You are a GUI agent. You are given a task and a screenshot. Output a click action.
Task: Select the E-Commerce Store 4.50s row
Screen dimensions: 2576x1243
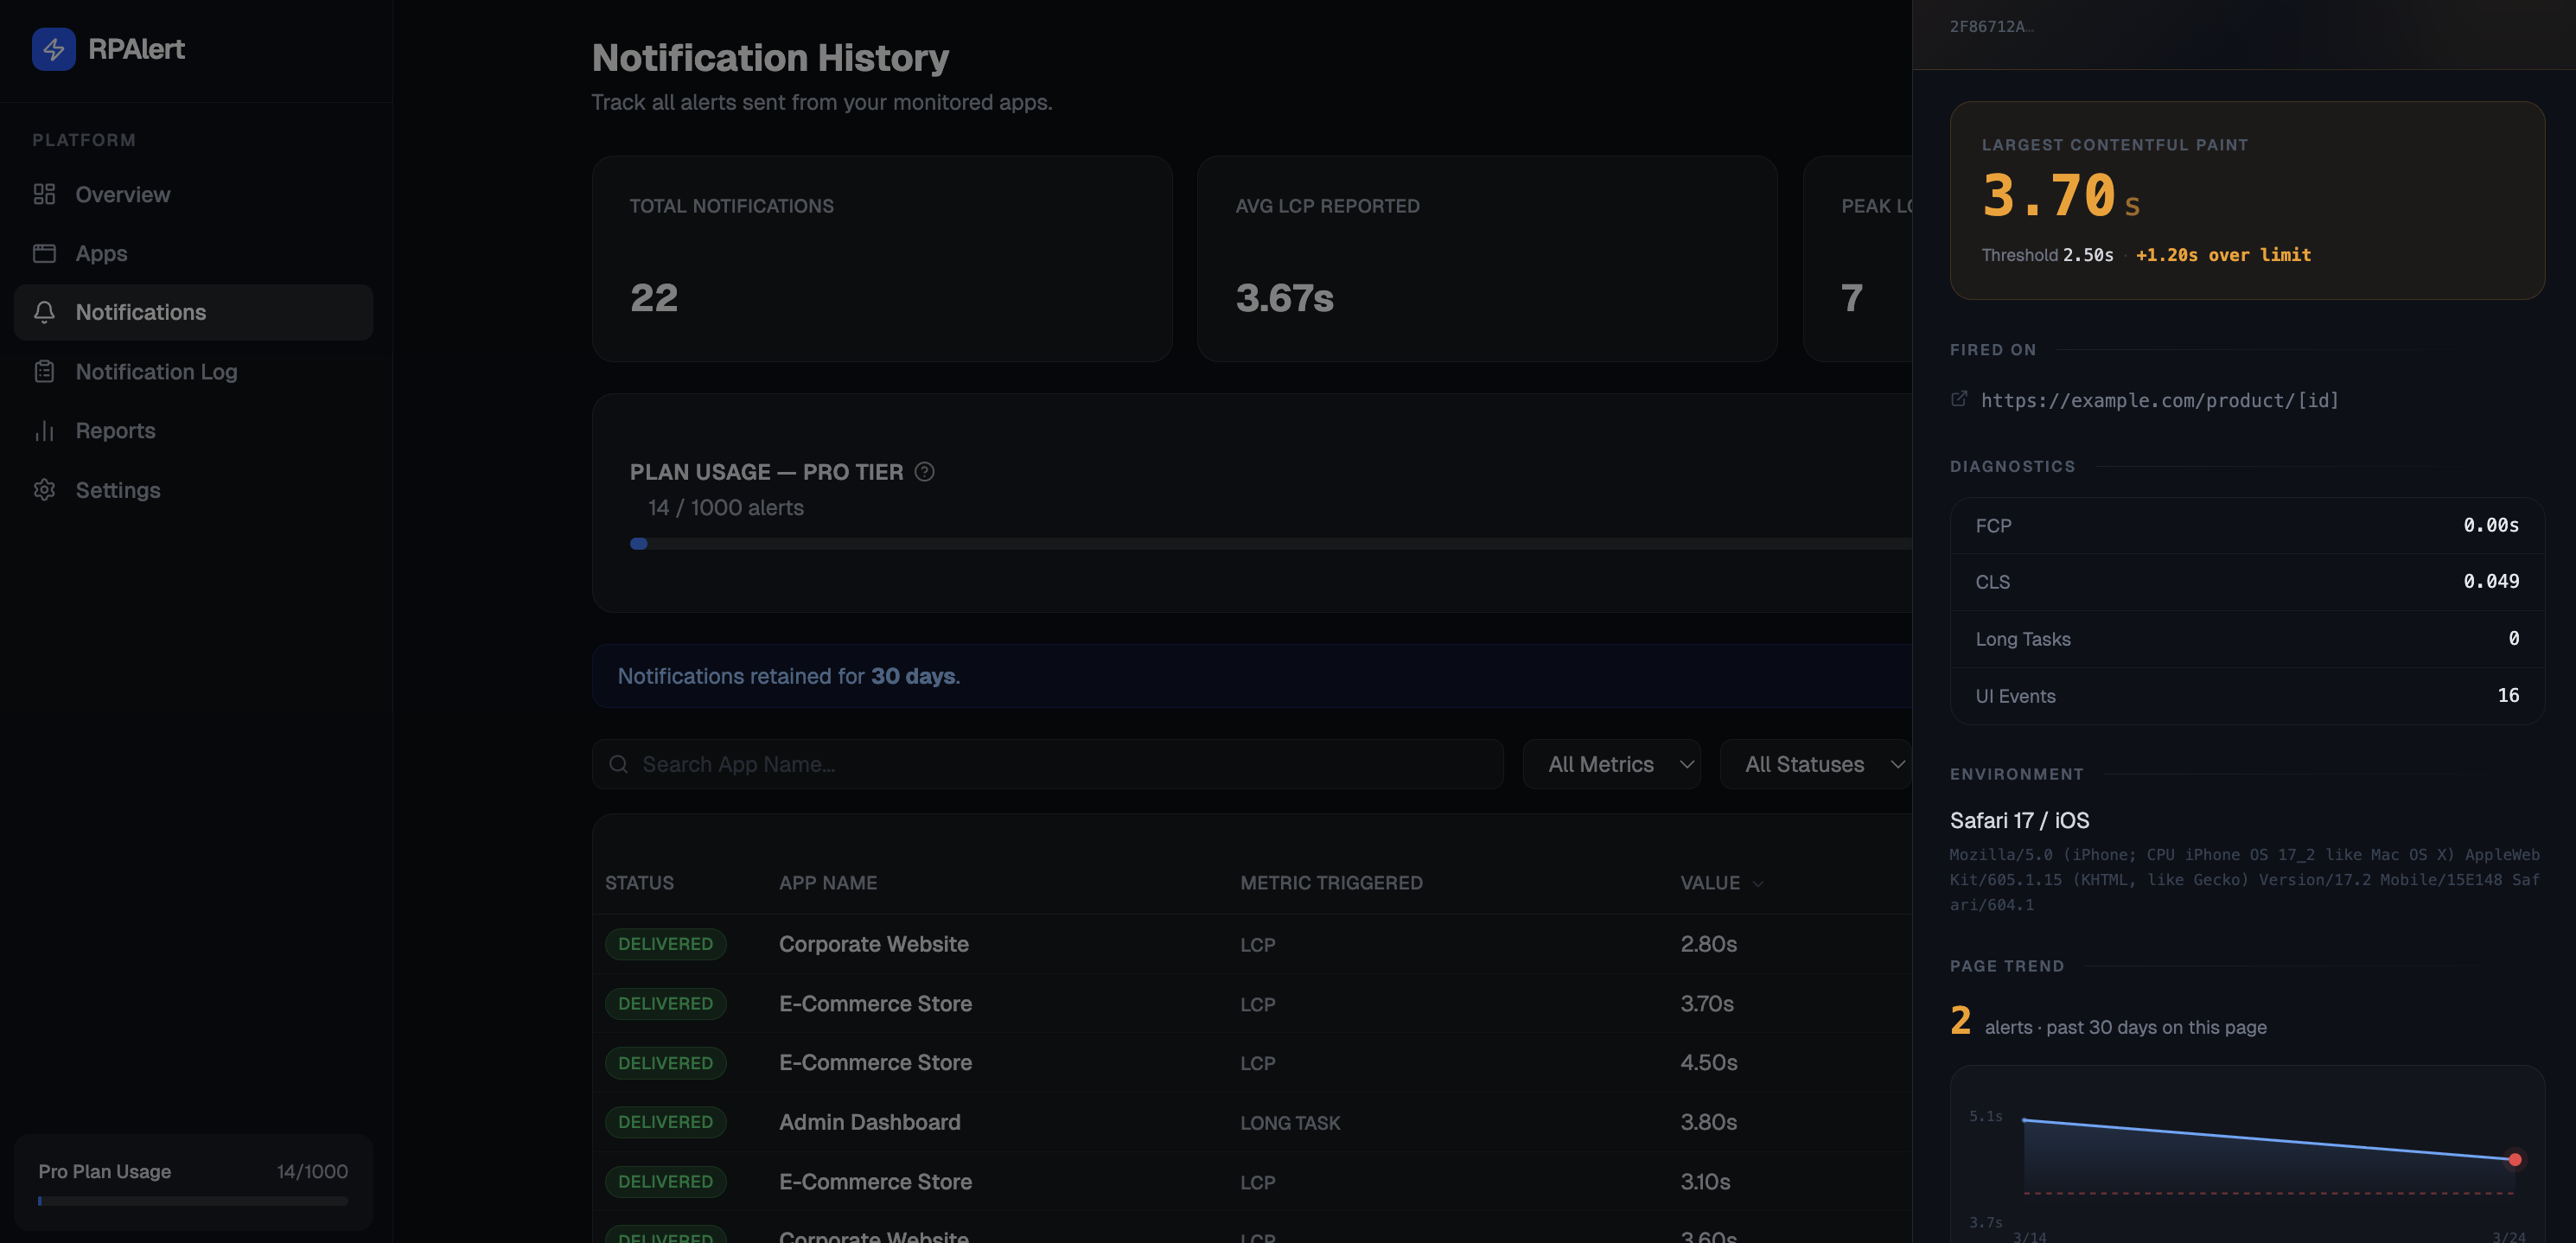click(x=1252, y=1062)
